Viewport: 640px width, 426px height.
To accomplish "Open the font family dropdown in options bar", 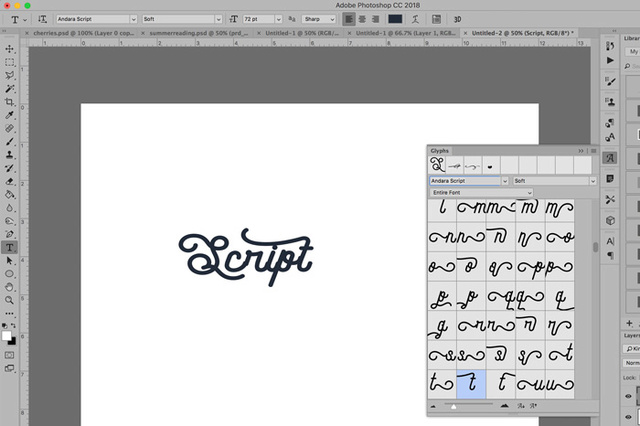I will tap(133, 19).
